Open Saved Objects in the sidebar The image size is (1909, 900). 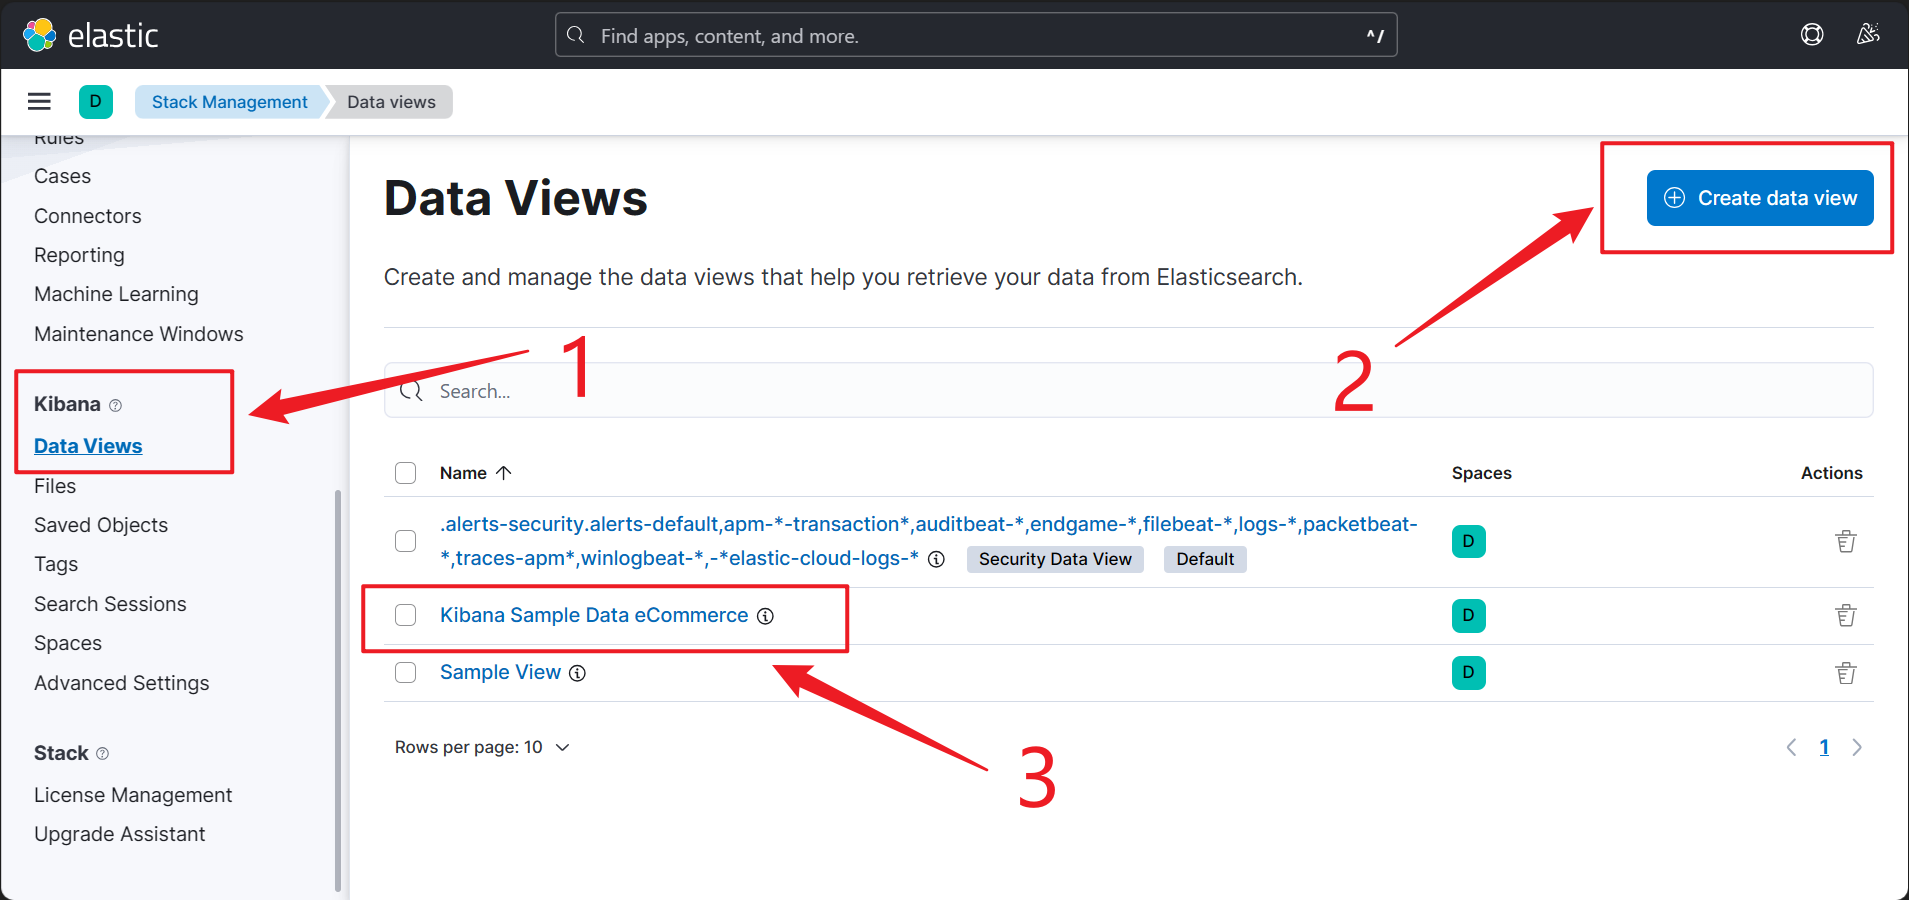[101, 525]
